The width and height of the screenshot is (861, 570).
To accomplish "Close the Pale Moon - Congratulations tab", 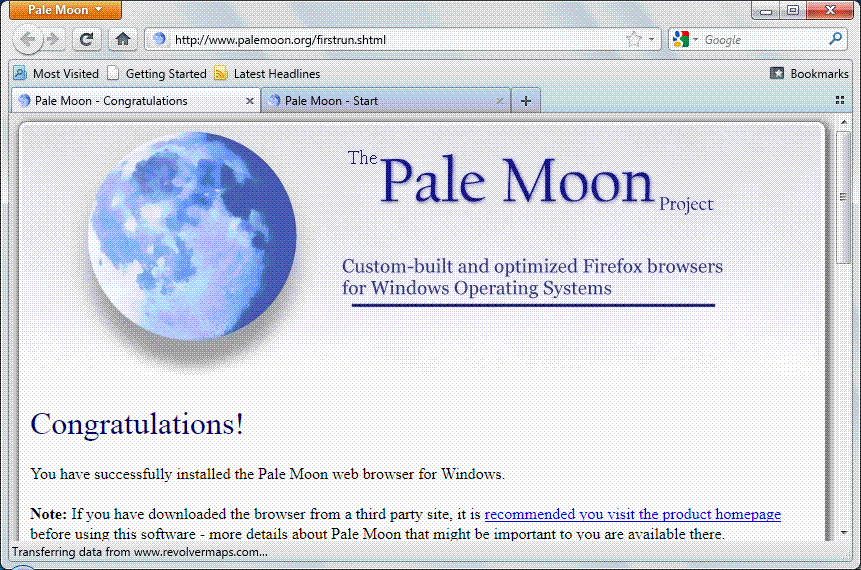I will (250, 101).
